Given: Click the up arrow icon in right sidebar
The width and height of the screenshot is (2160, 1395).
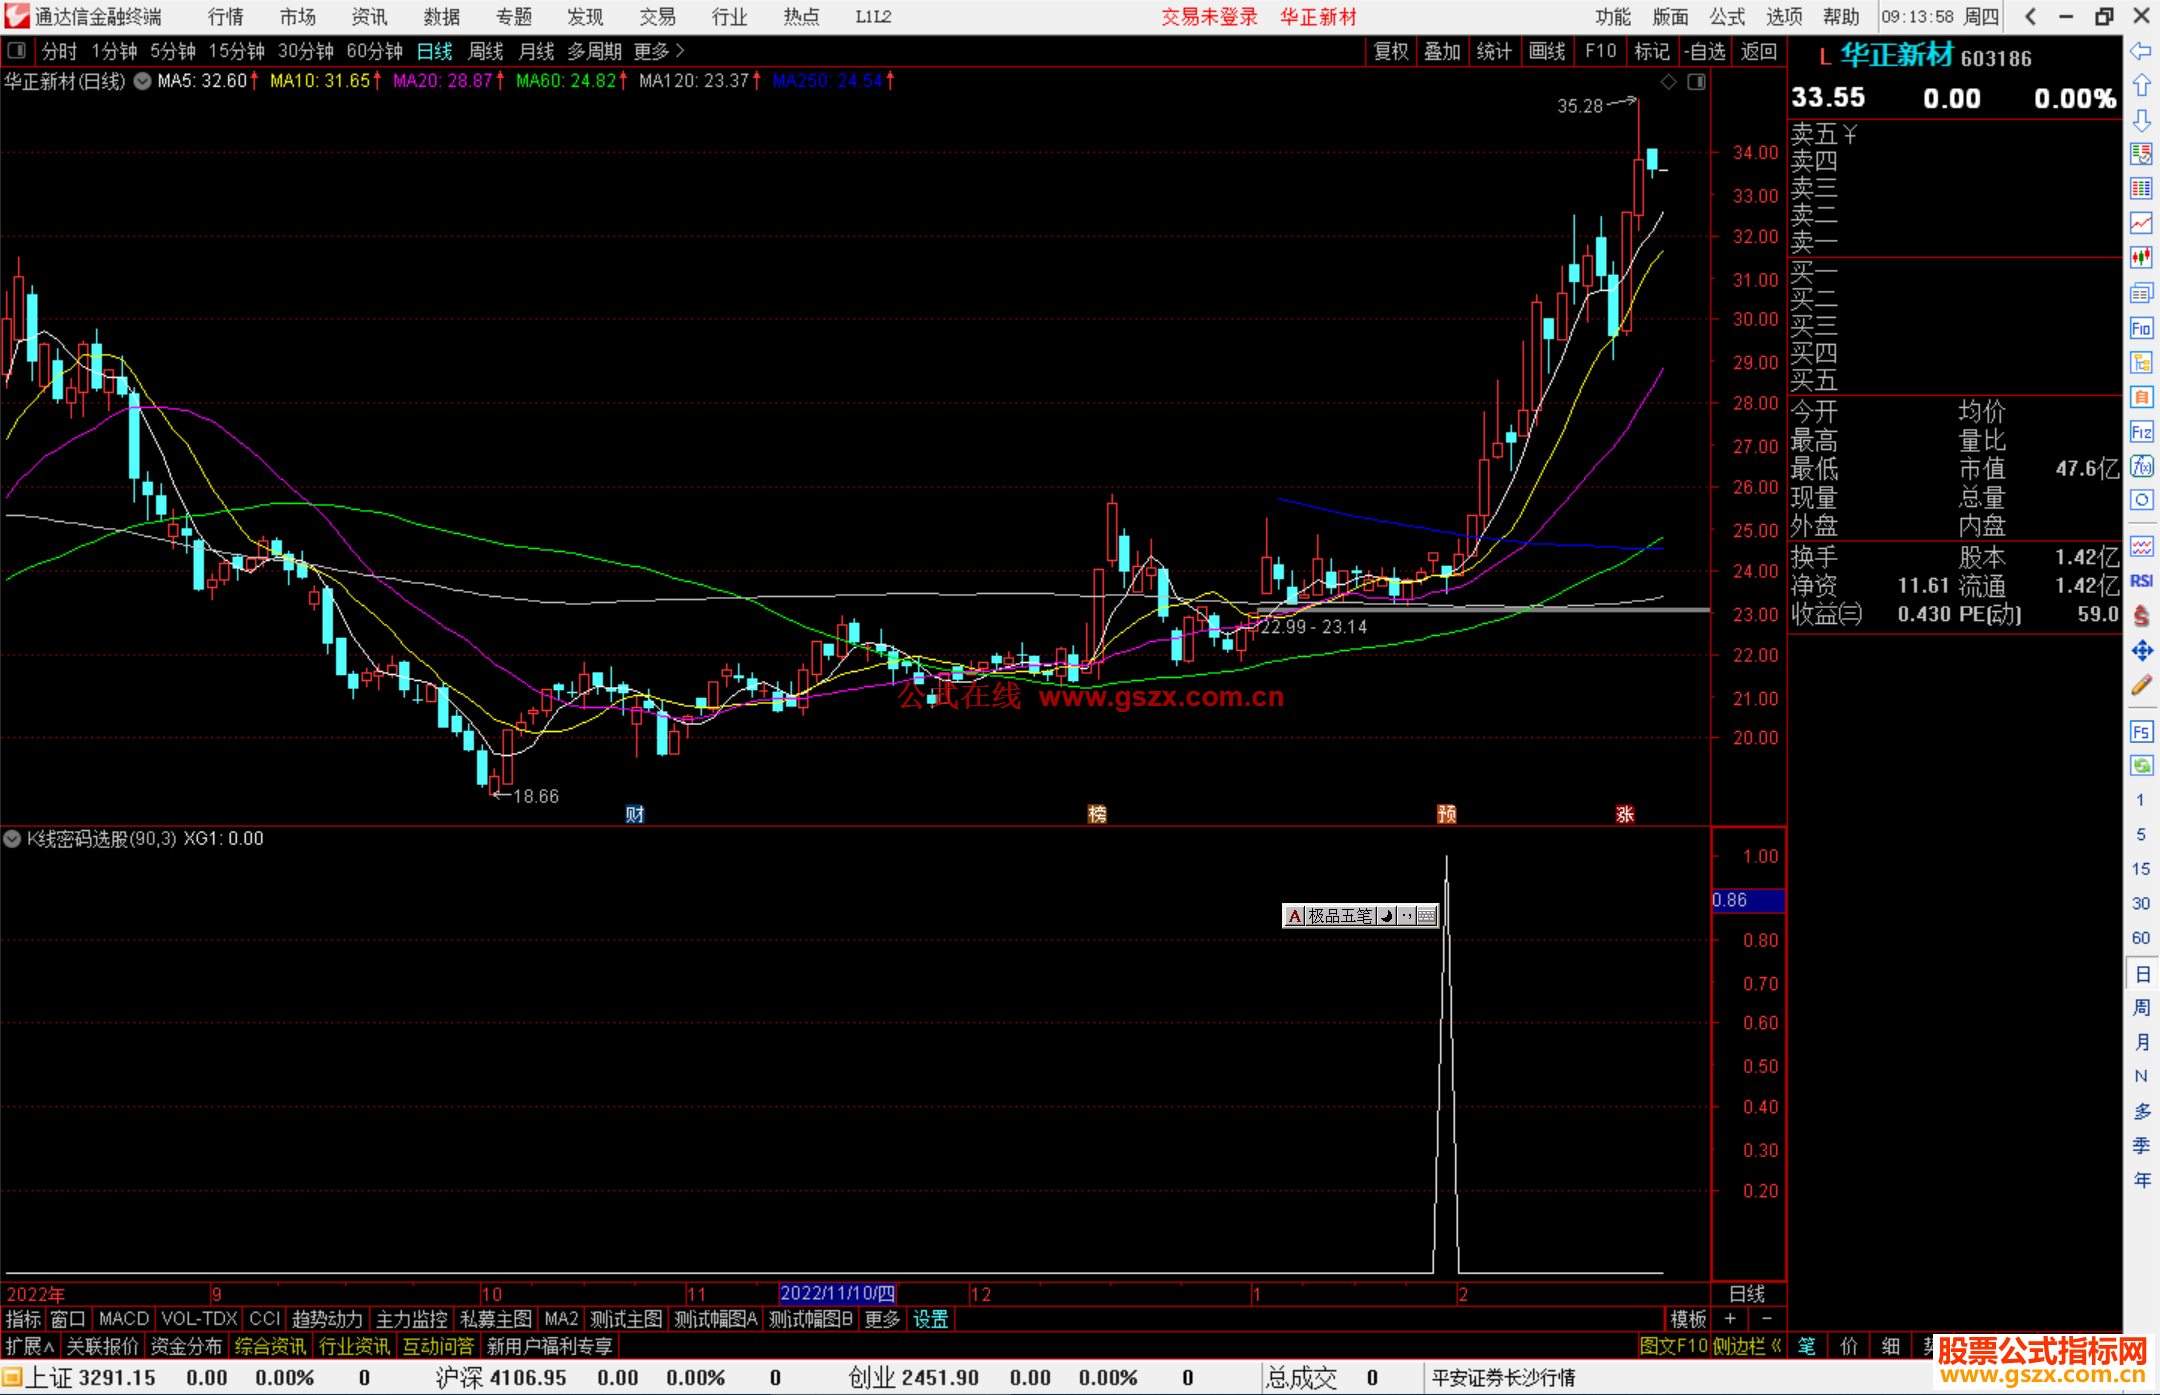Looking at the screenshot, I should coord(2140,86).
